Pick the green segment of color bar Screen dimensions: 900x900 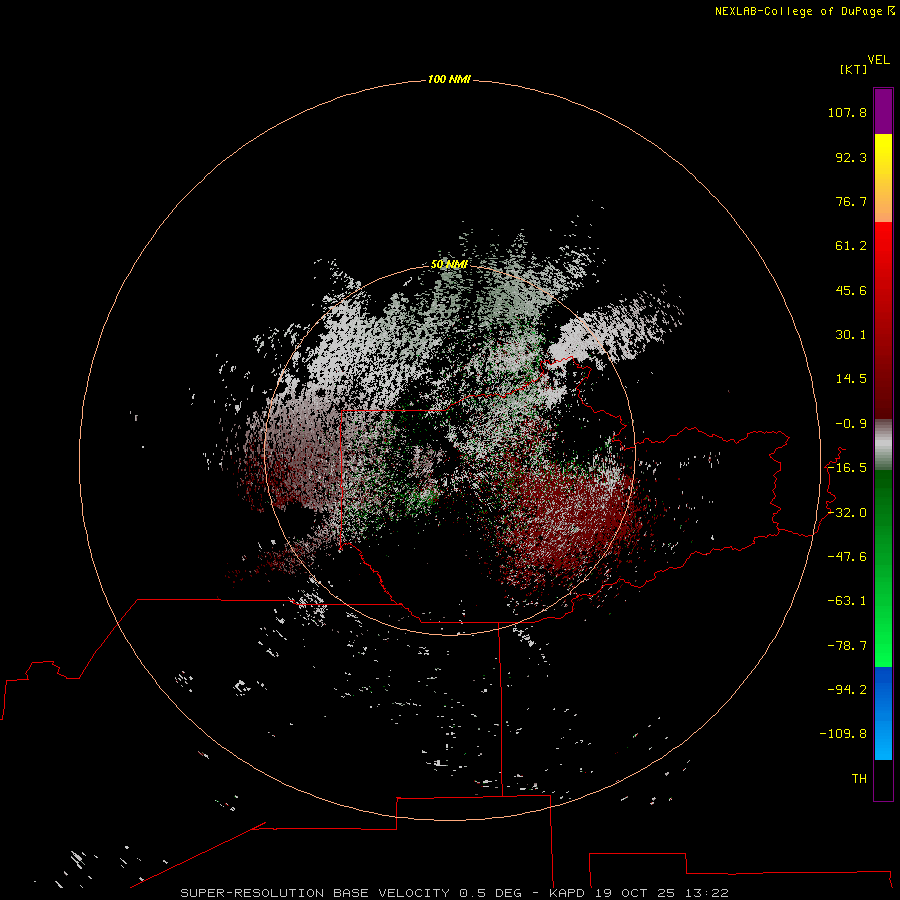pyautogui.click(x=883, y=568)
